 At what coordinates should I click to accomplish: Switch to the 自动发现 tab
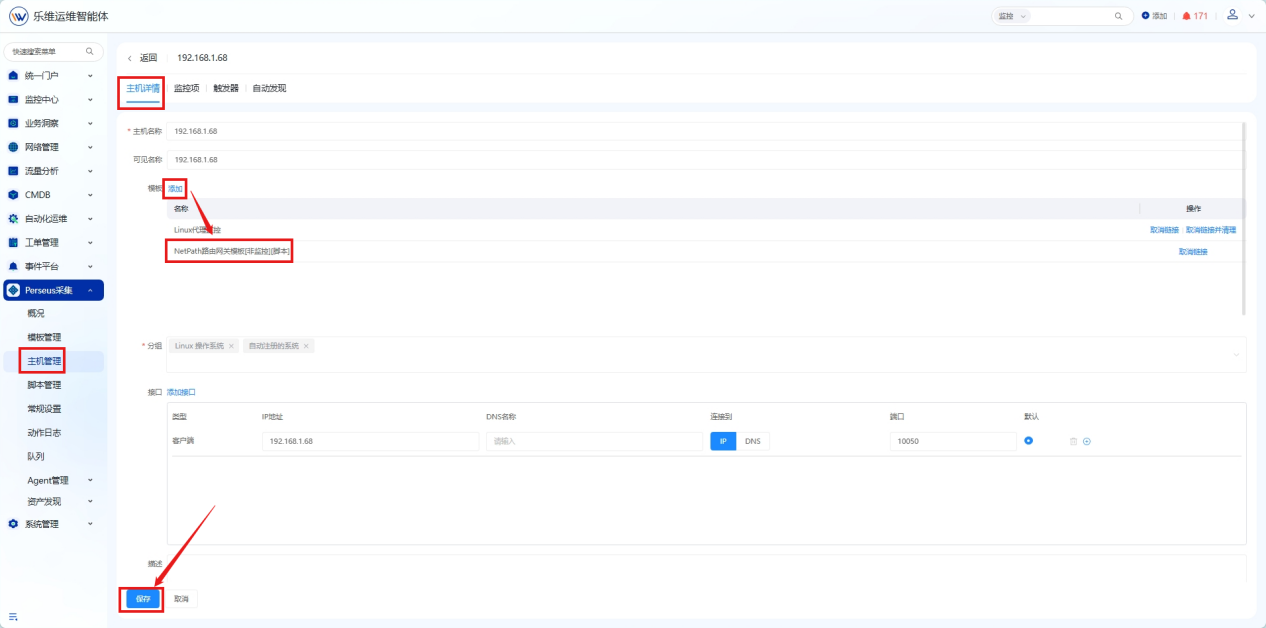click(x=269, y=88)
